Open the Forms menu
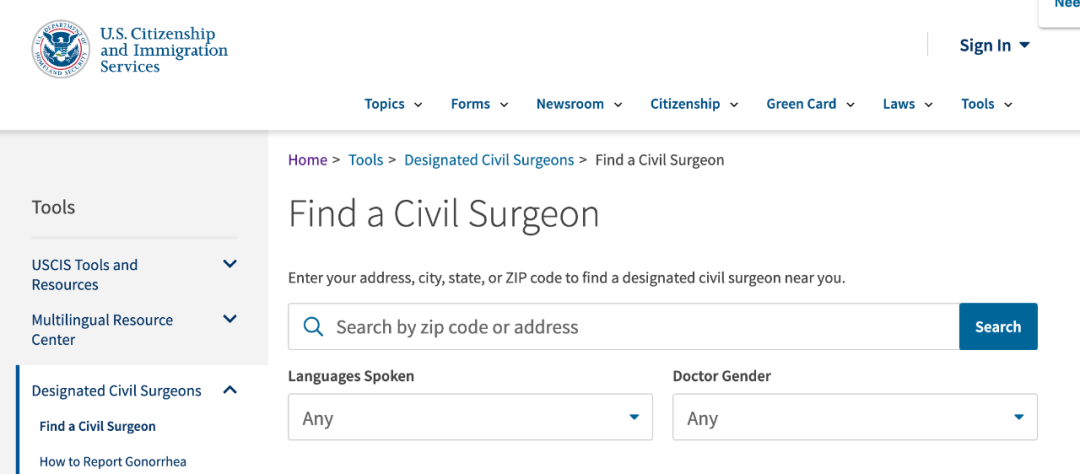Screen dimensions: 1080x474 pos(479,104)
